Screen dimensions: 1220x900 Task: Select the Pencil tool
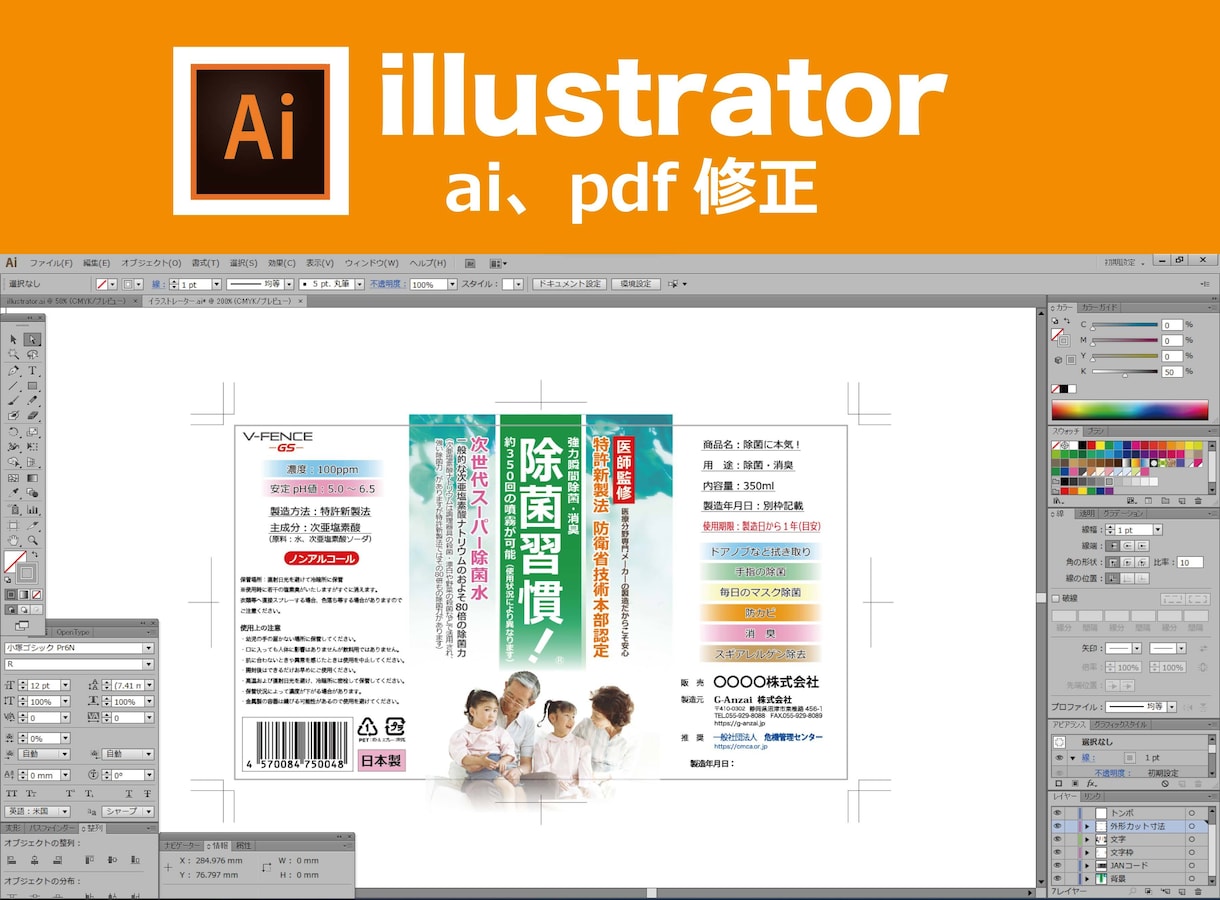point(33,401)
